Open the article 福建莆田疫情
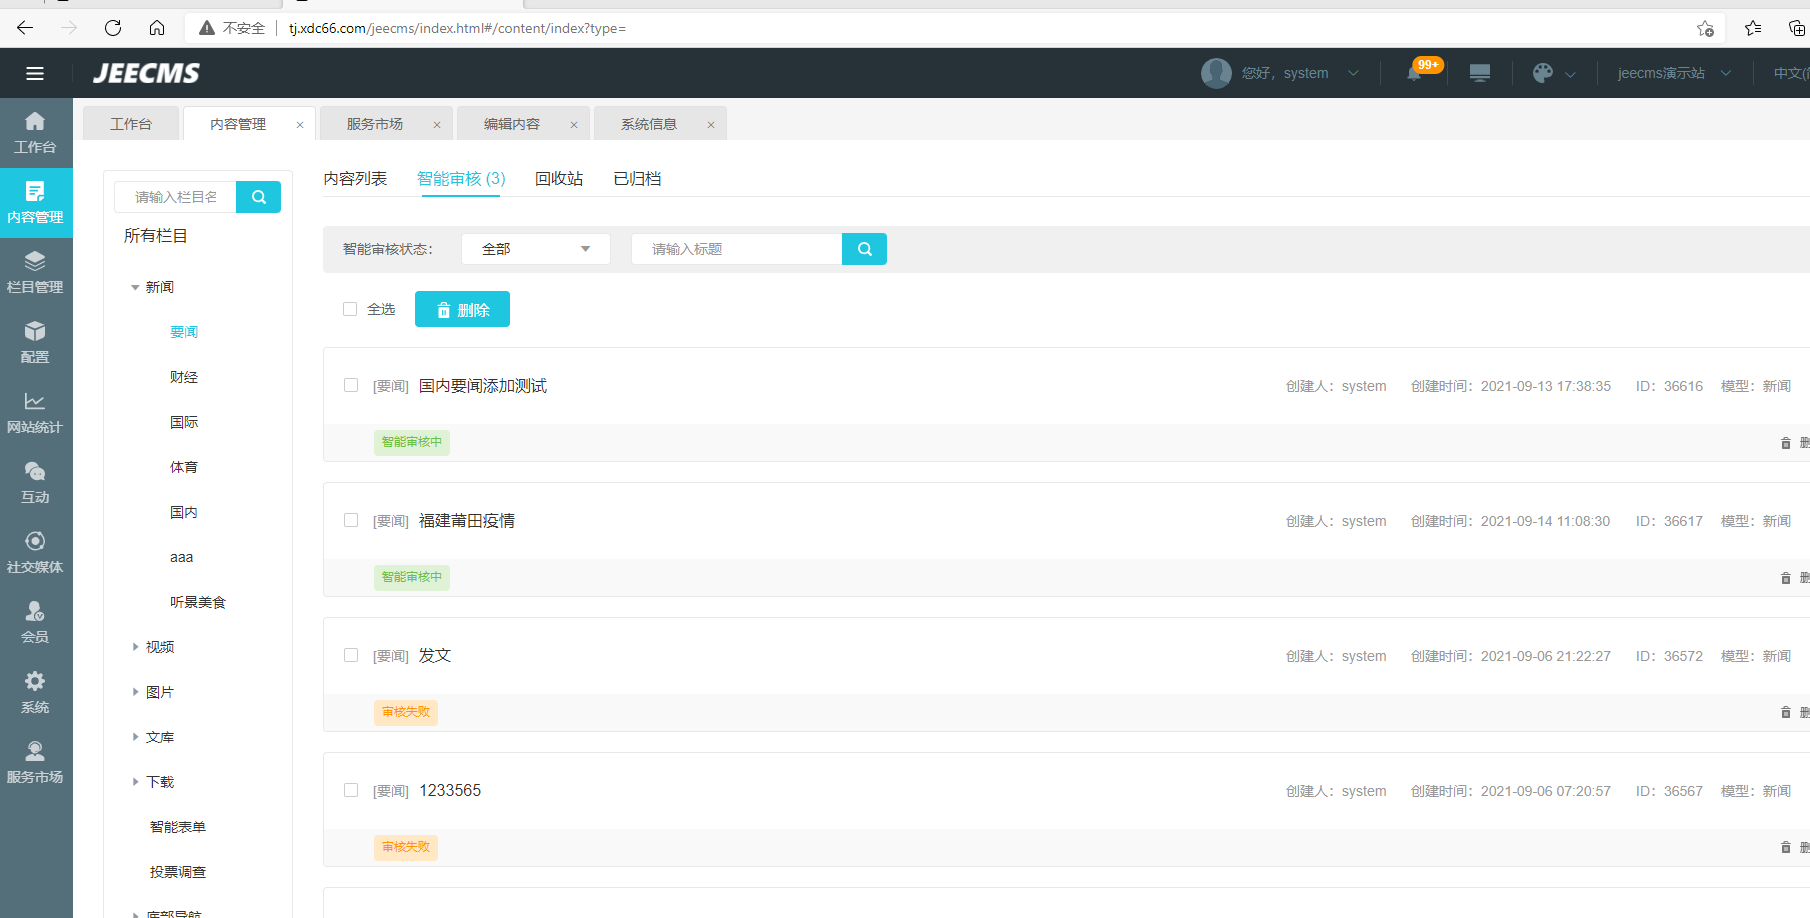Viewport: 1810px width, 918px height. pyautogui.click(x=467, y=521)
